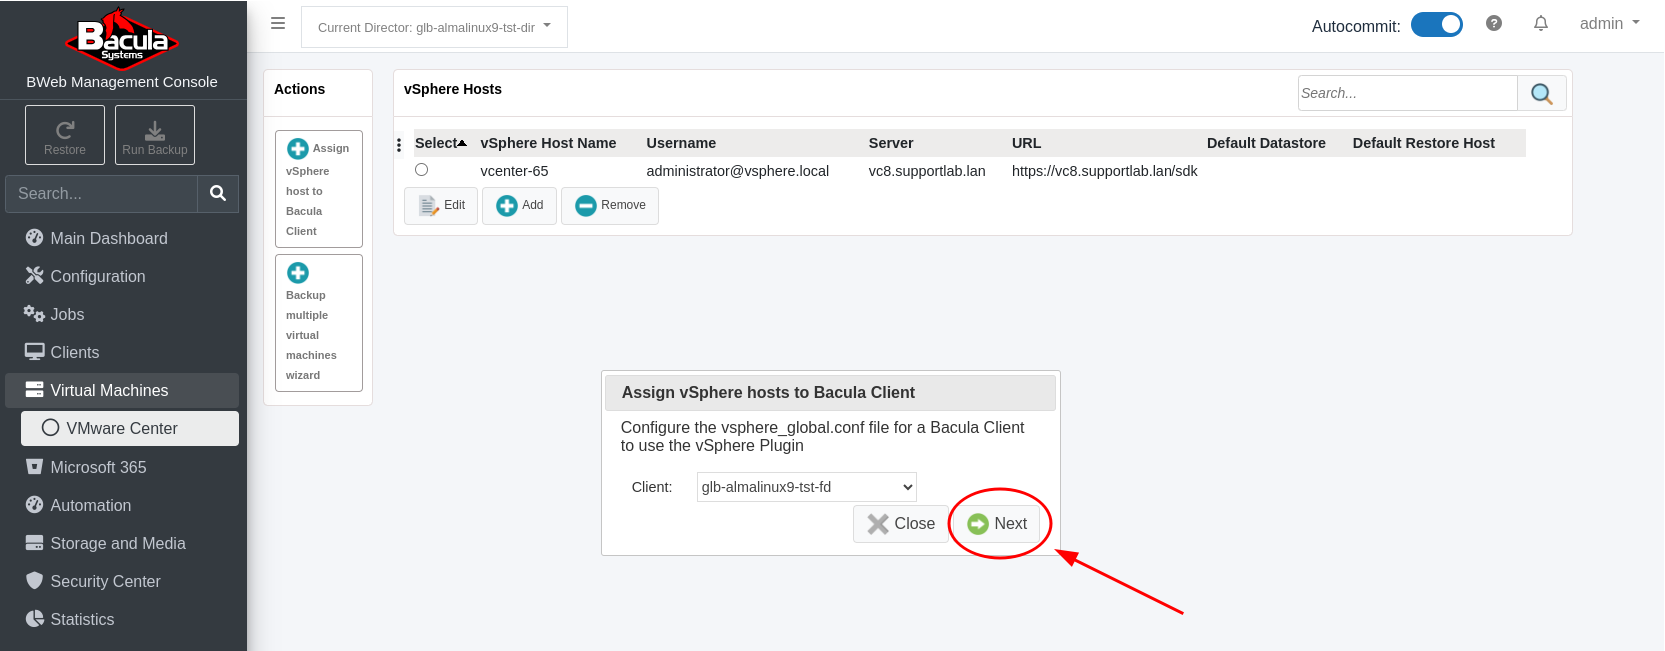This screenshot has height=651, width=1665.
Task: Collapse the Virtual Machines menu
Action: (122, 390)
